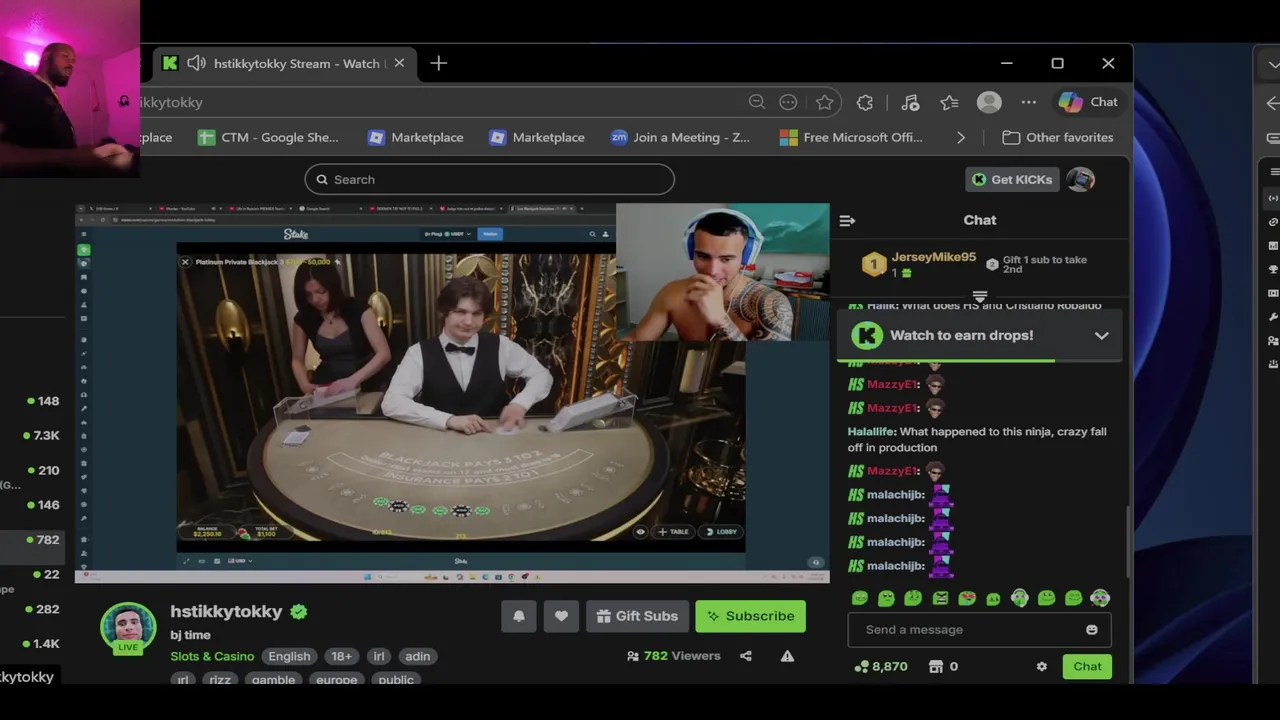Open the Other favorites folder
1280x720 pixels.
coord(1058,137)
